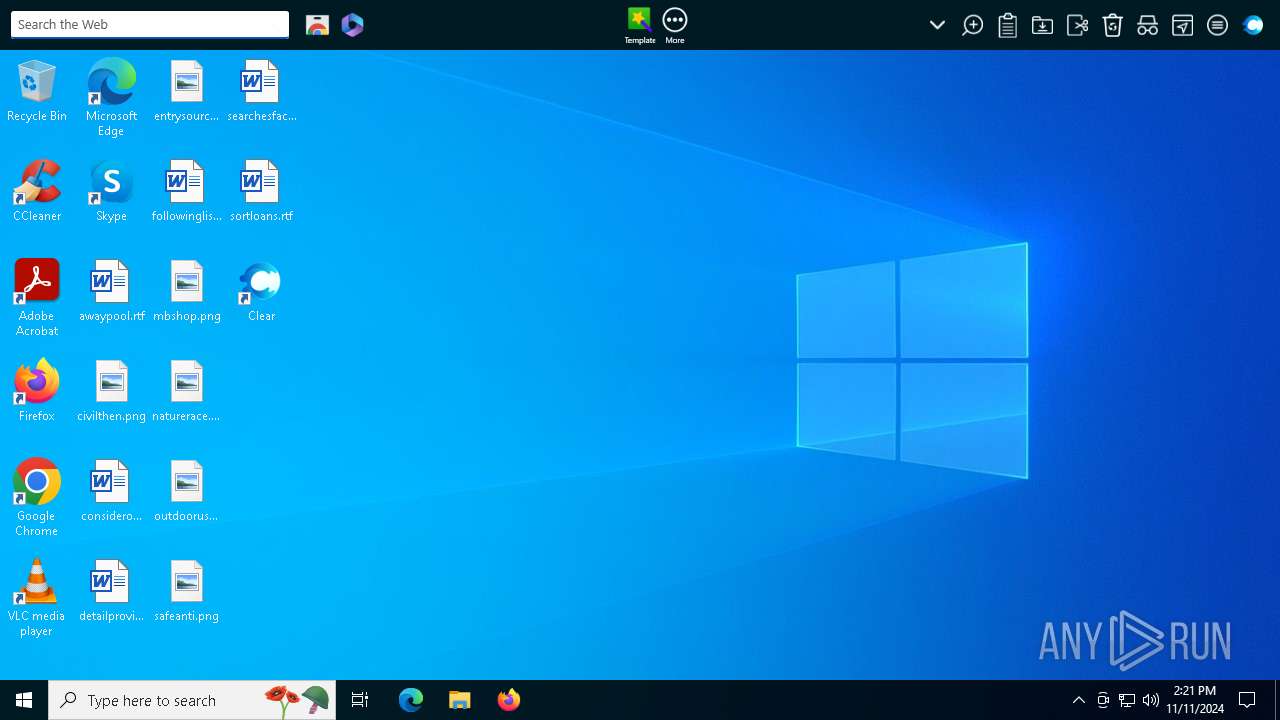Select the entrysourc... image file on the desktop
Image resolution: width=1280 pixels, height=720 pixels.
(186, 90)
